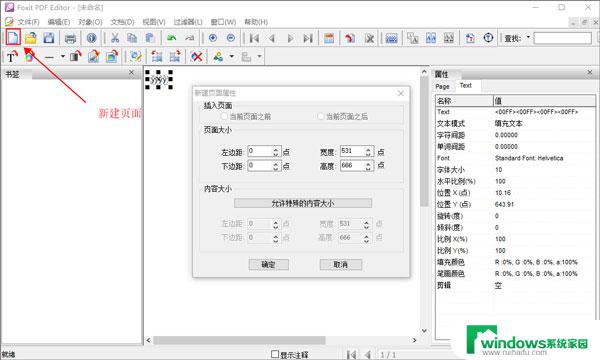
Task: Click the delete page X icon
Action: tap(369, 38)
